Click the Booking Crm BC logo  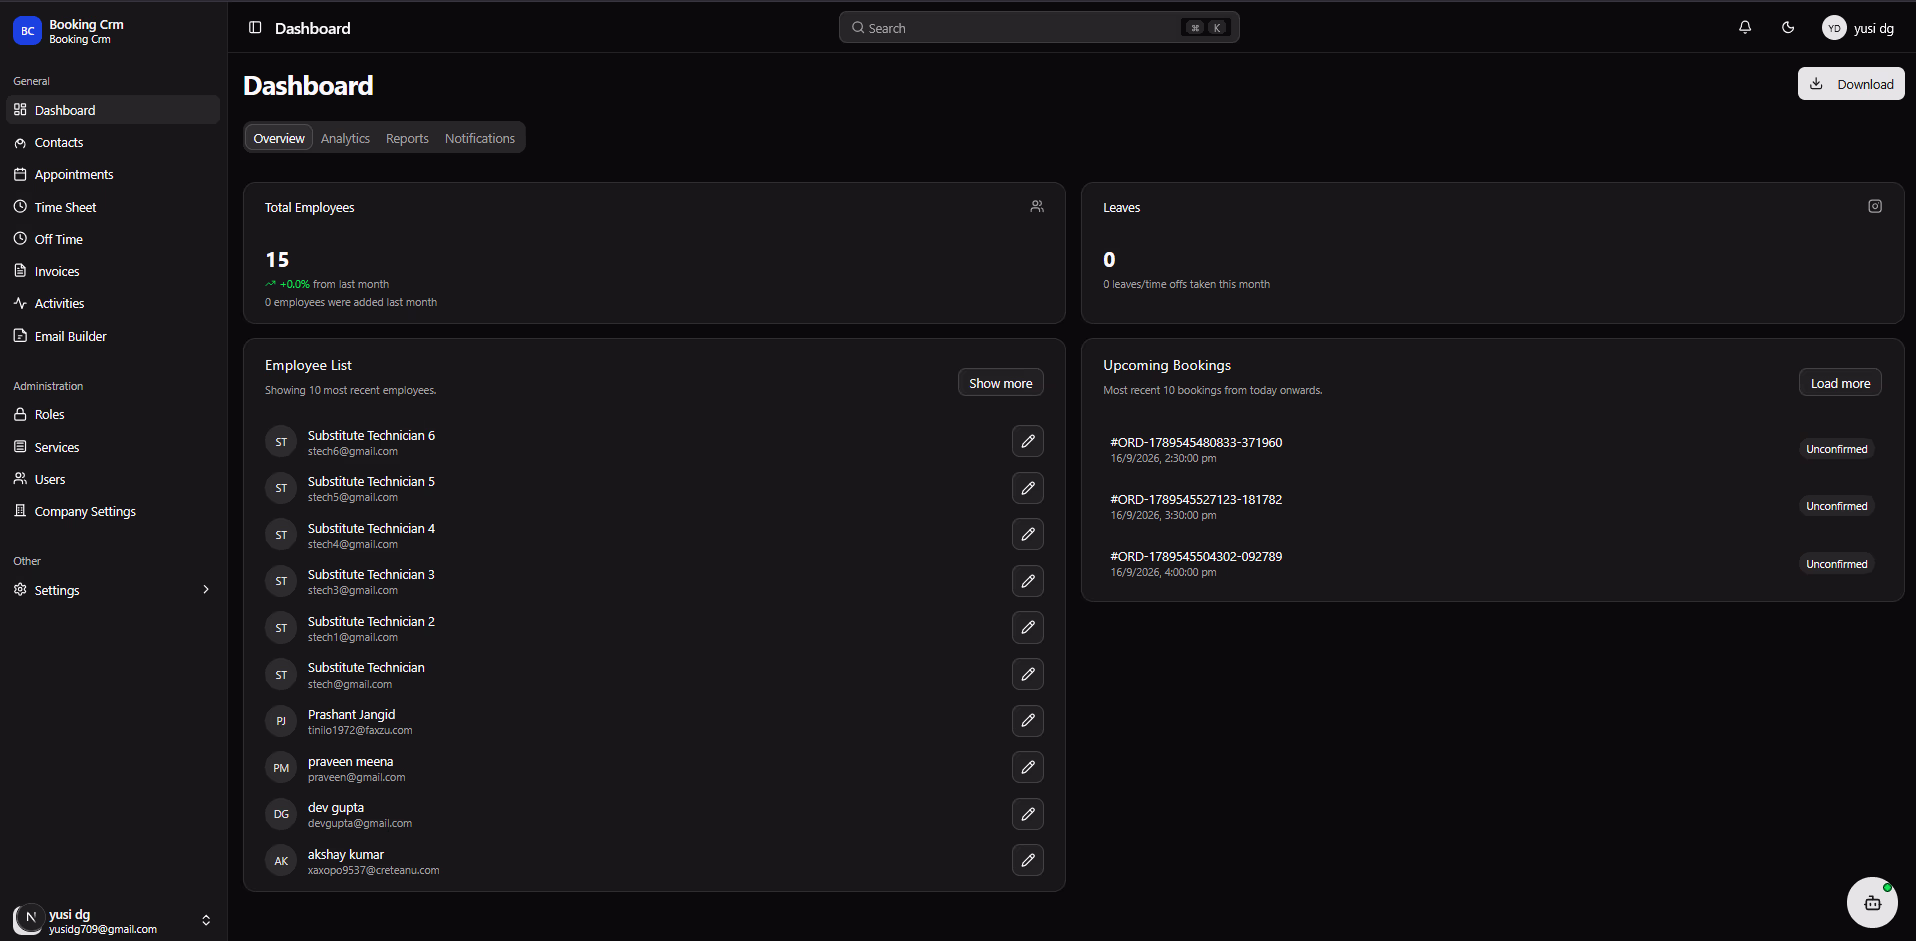pyautogui.click(x=27, y=31)
